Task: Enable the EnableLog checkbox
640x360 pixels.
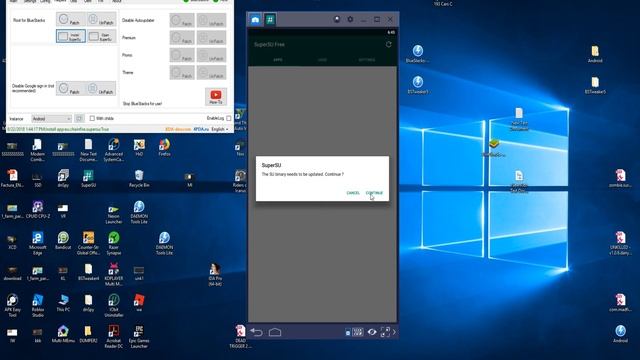Action: tap(229, 118)
